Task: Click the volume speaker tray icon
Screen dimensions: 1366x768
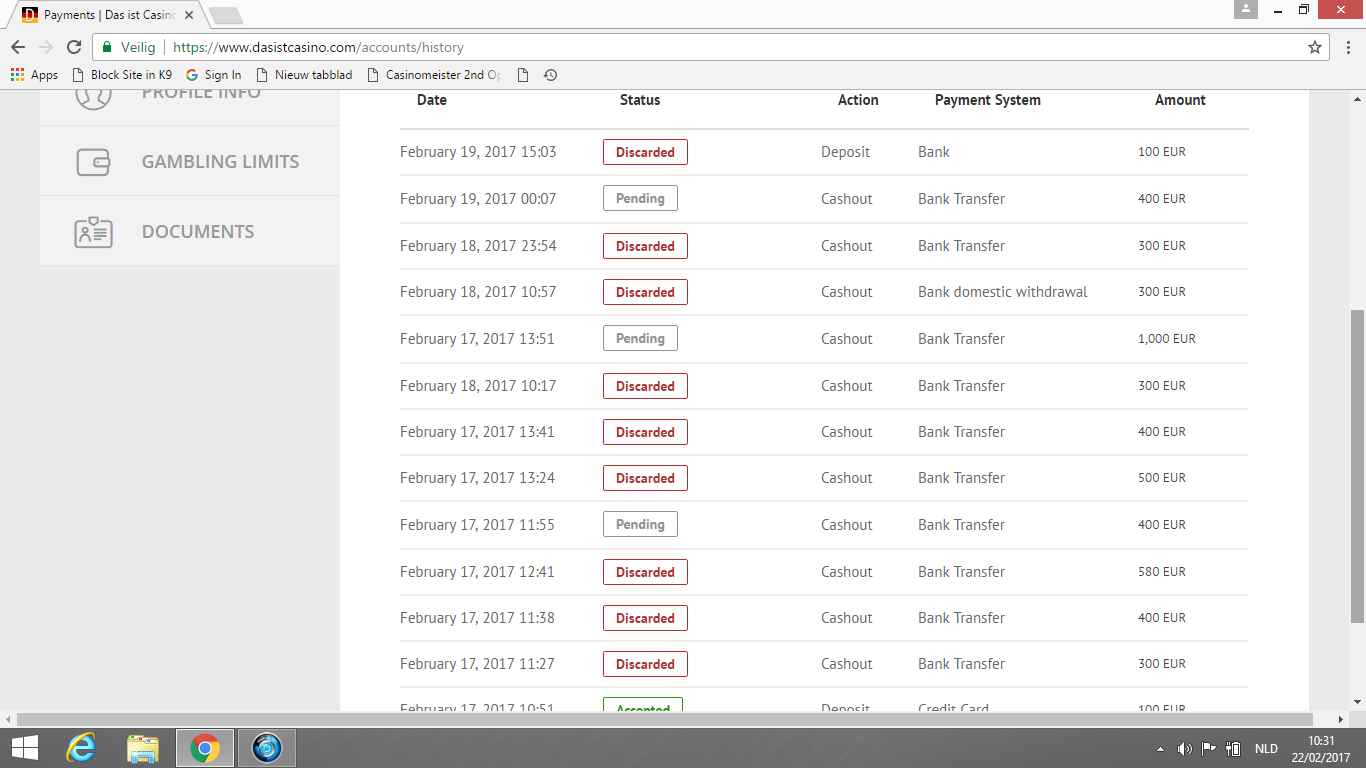Action: pos(1185,748)
